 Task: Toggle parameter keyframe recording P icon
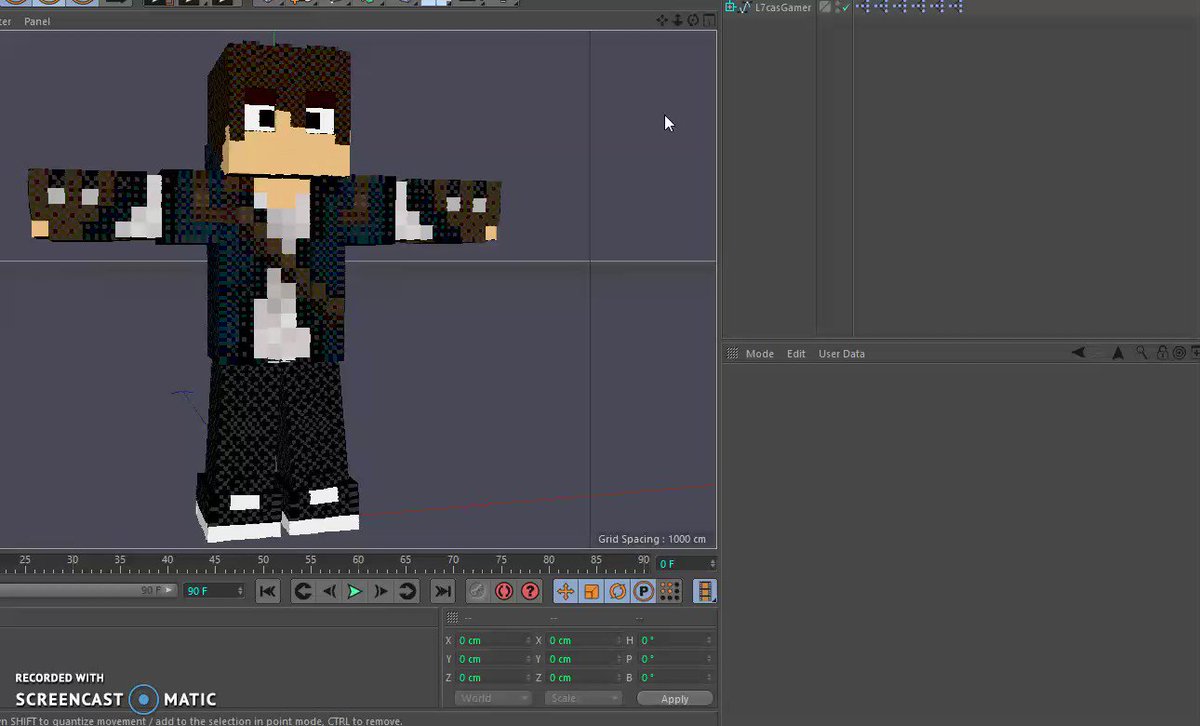pyautogui.click(x=643, y=591)
